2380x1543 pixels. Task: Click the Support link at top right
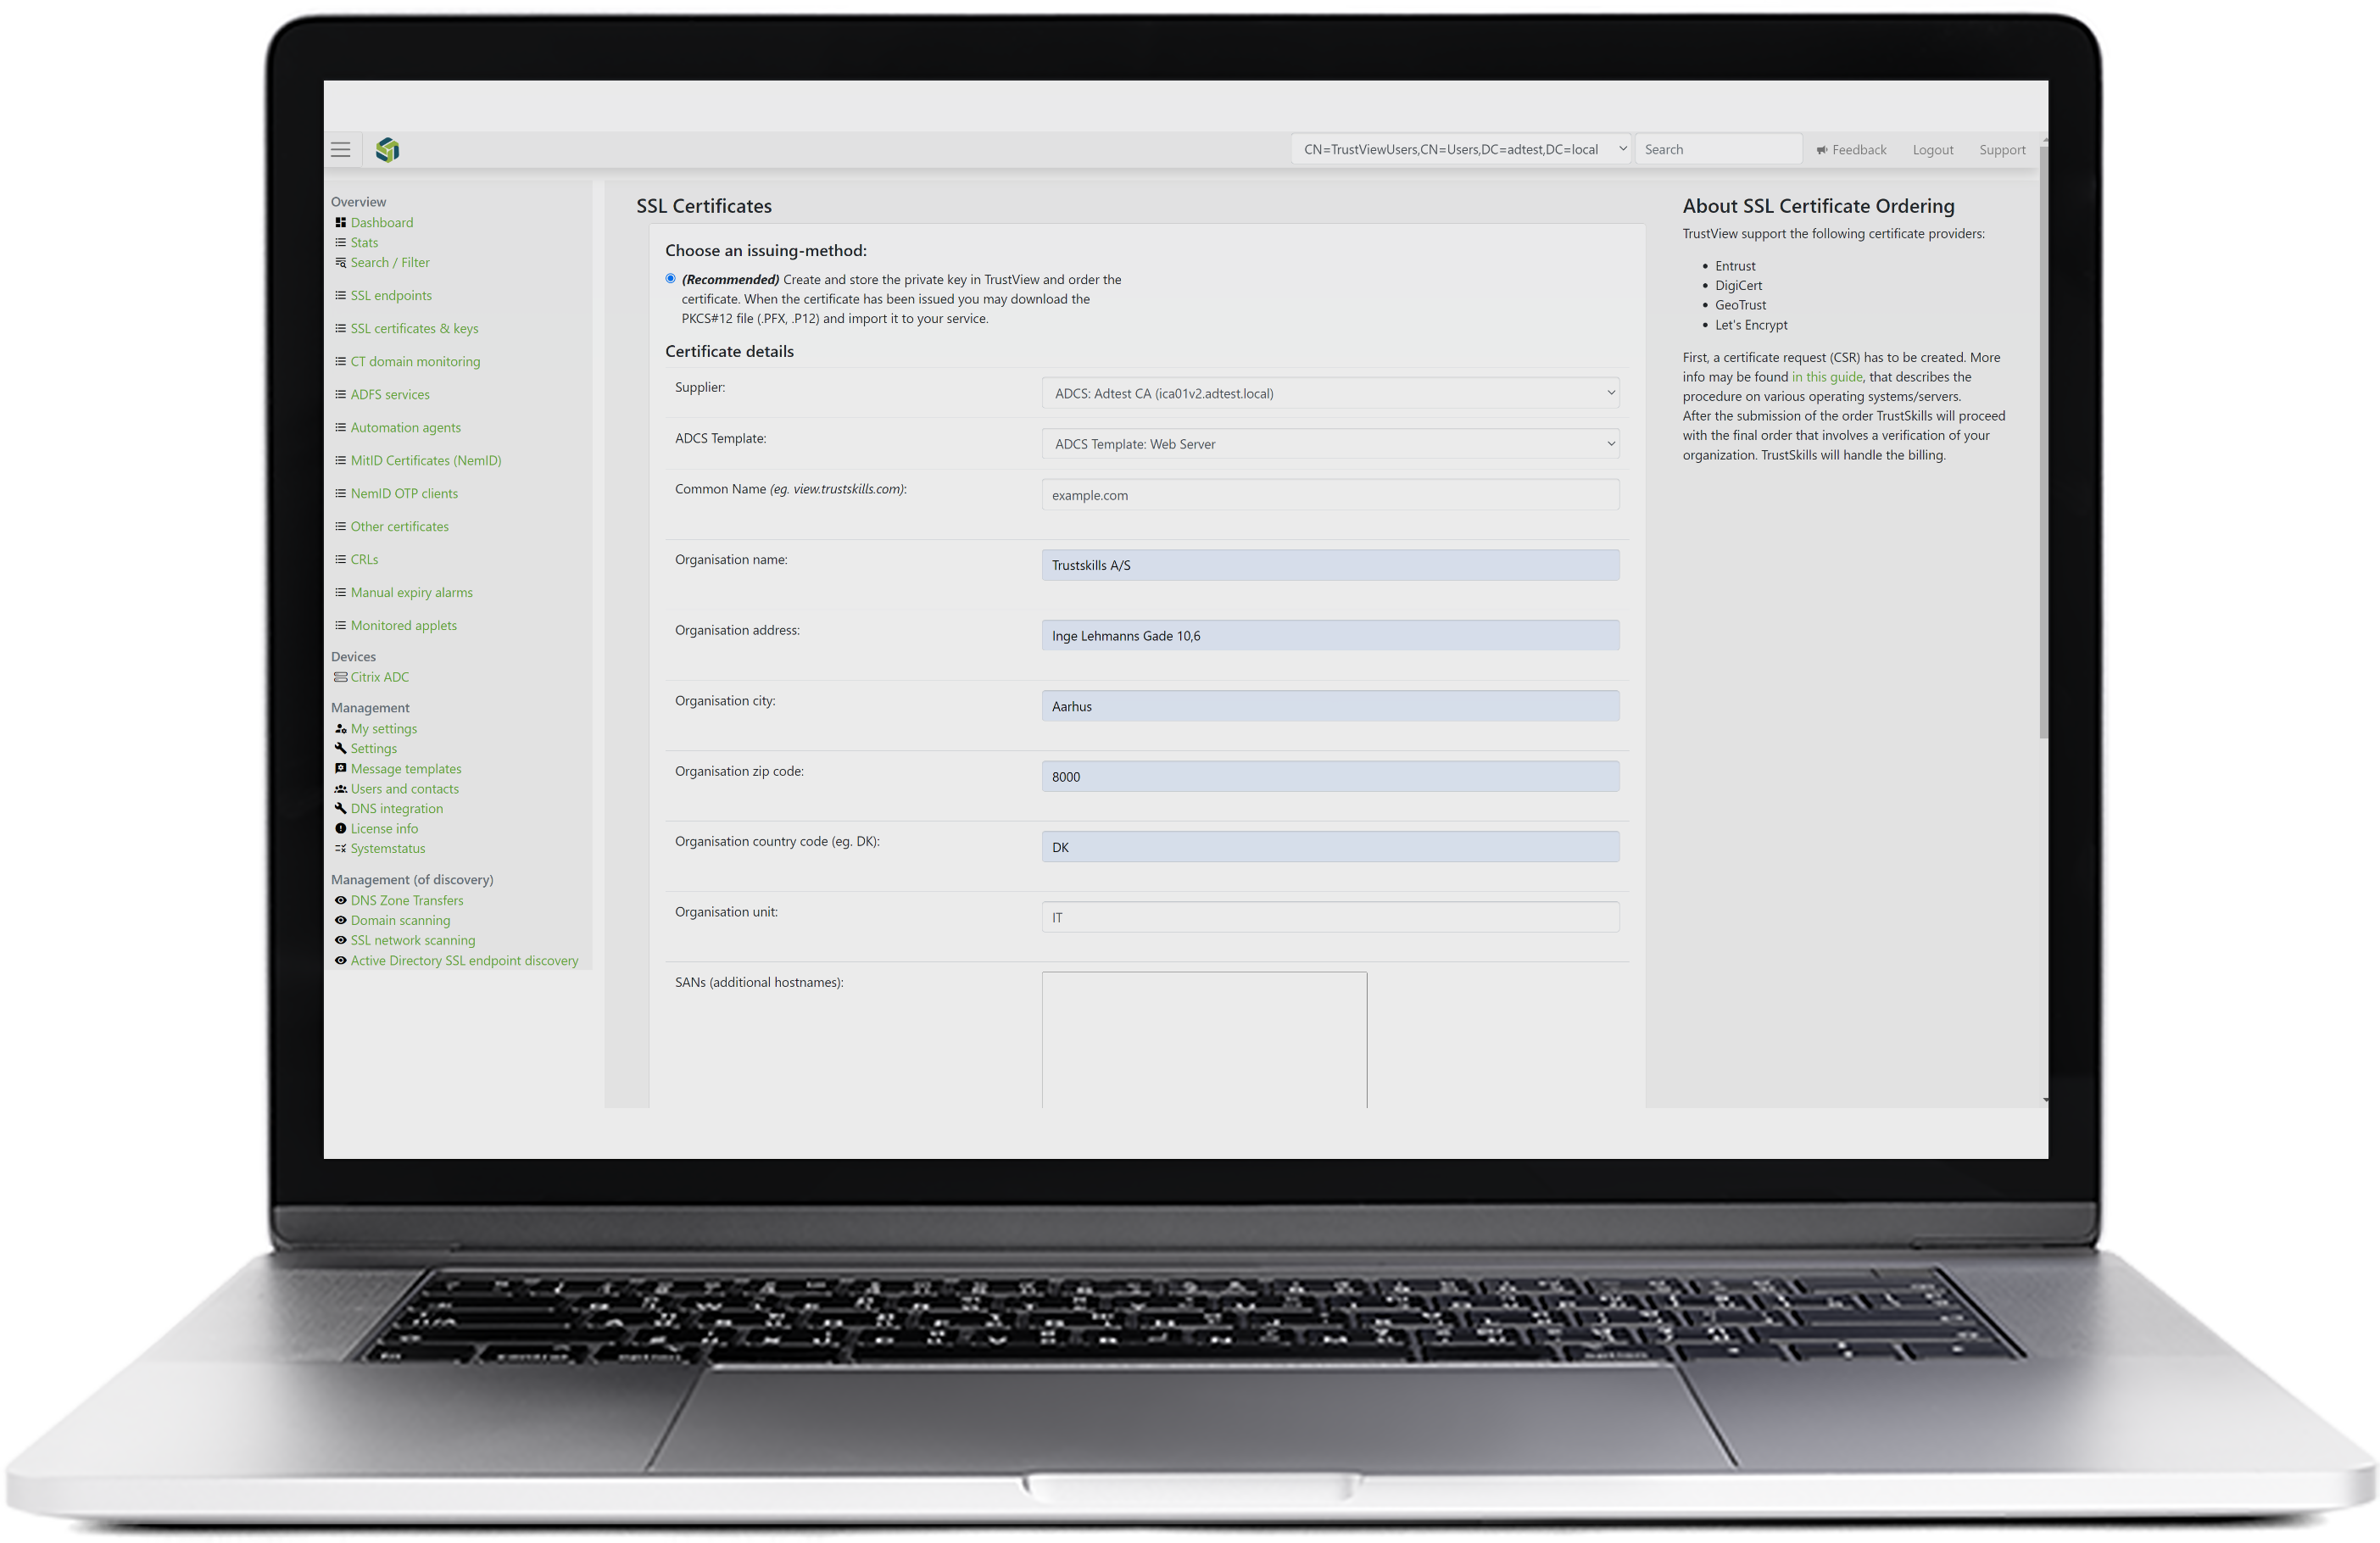(x=2000, y=149)
